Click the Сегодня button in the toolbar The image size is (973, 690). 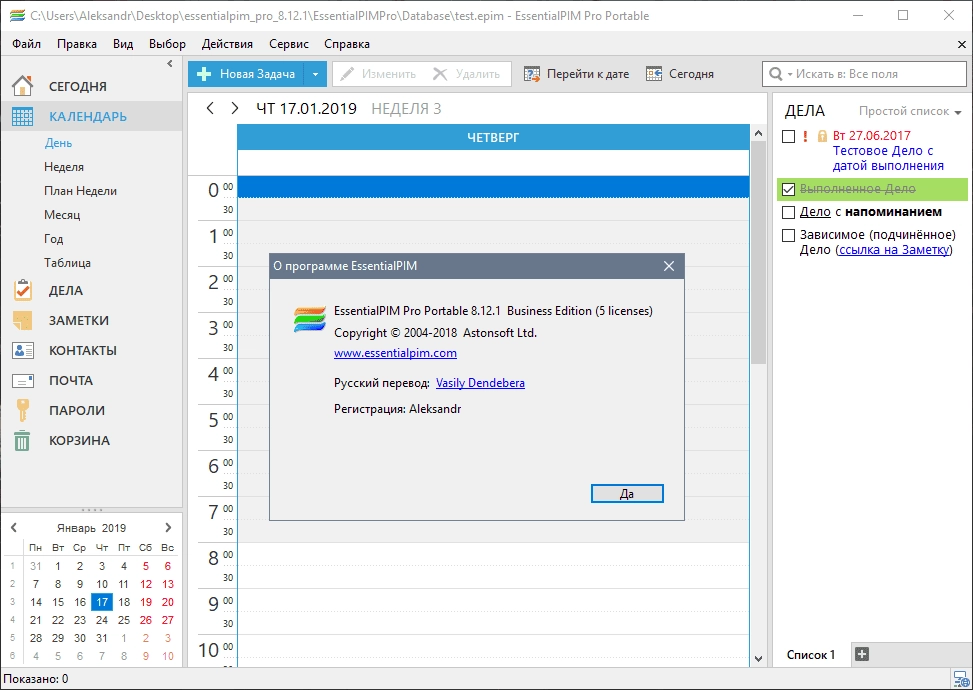pos(680,74)
